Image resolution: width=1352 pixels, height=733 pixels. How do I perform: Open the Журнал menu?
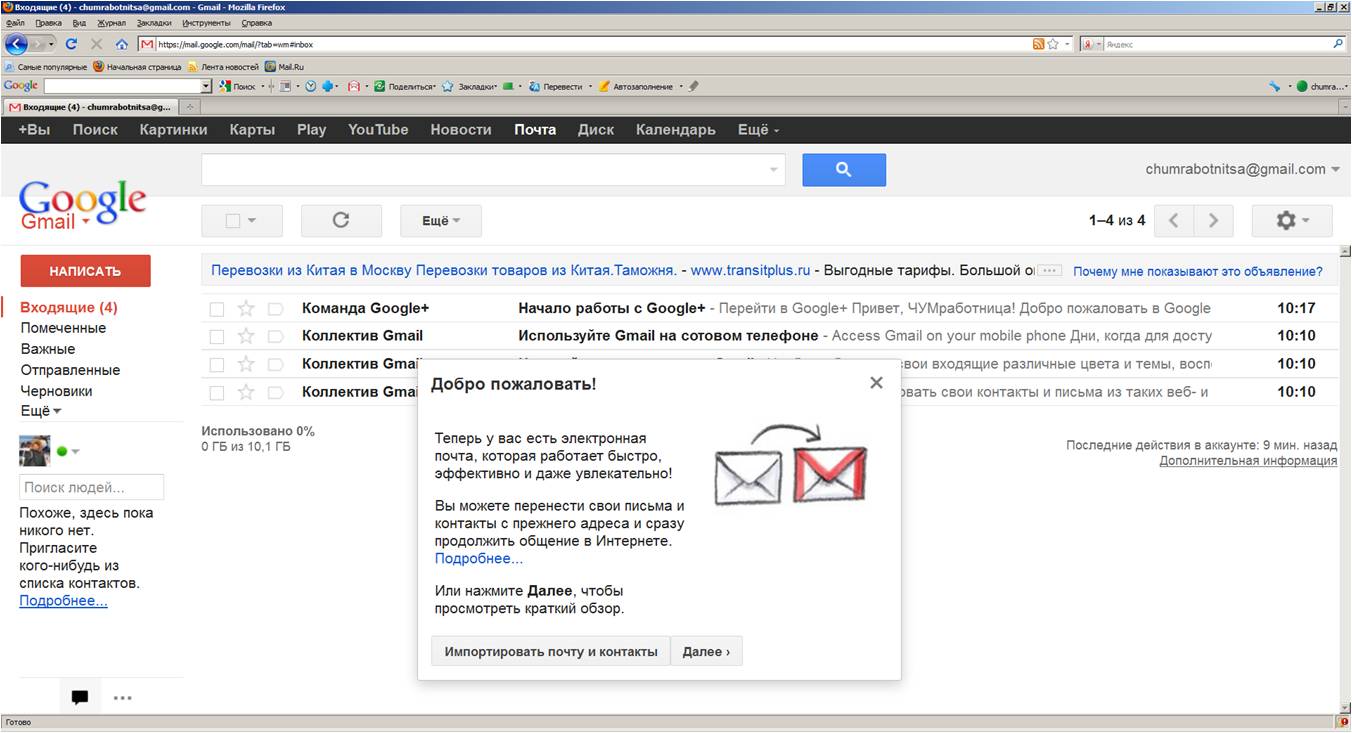point(112,22)
